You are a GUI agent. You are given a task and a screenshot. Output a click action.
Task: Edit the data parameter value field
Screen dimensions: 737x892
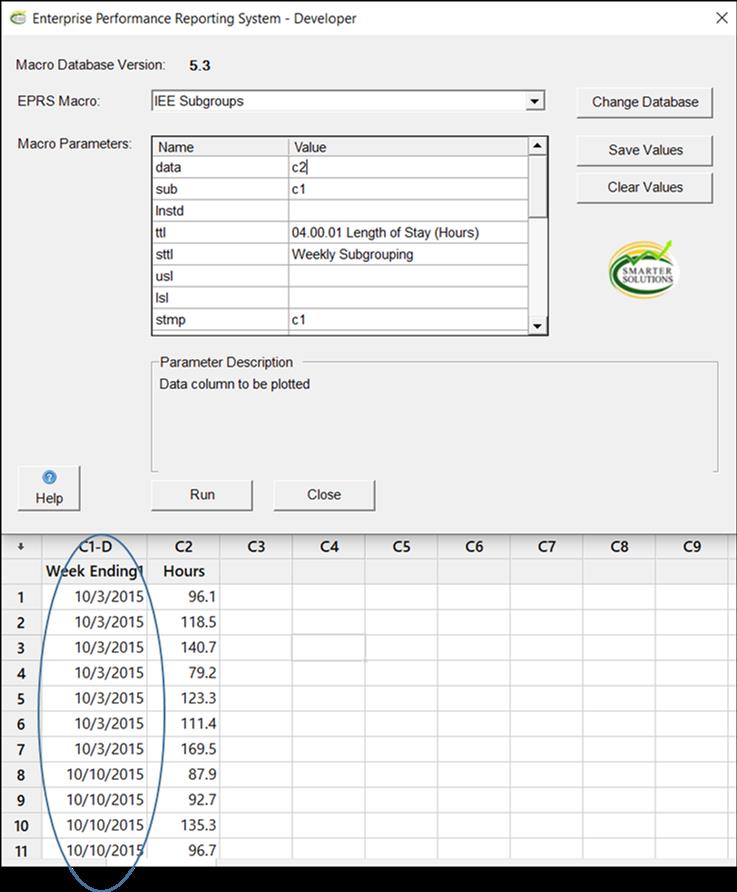click(407, 168)
